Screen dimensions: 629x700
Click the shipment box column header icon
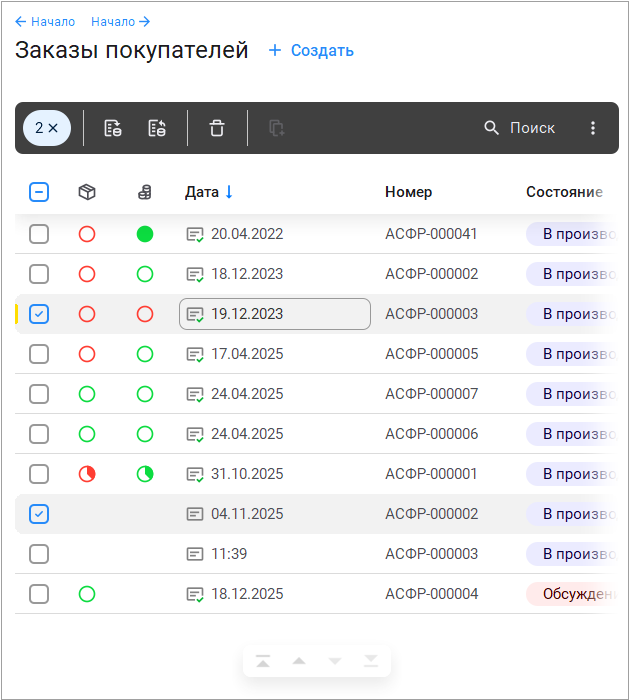[x=87, y=192]
